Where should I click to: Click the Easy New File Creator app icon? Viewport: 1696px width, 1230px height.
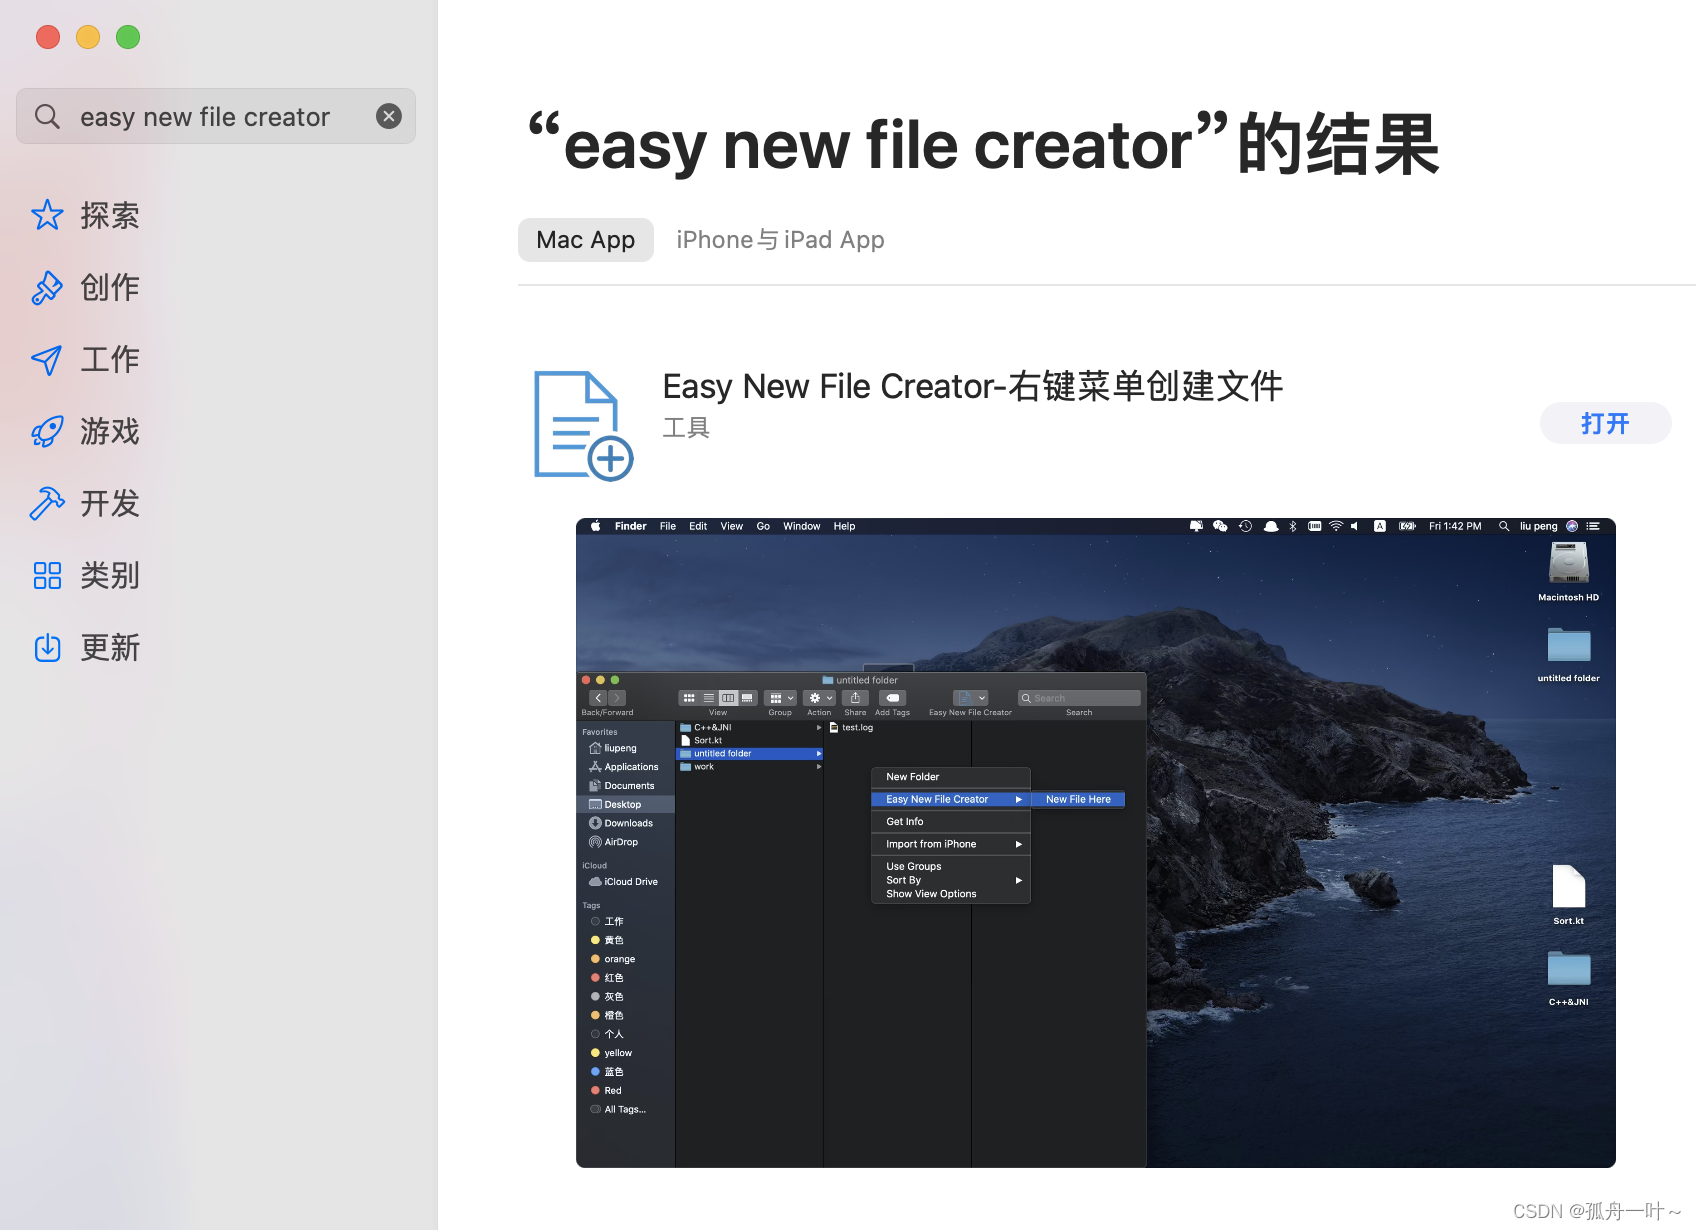584,426
